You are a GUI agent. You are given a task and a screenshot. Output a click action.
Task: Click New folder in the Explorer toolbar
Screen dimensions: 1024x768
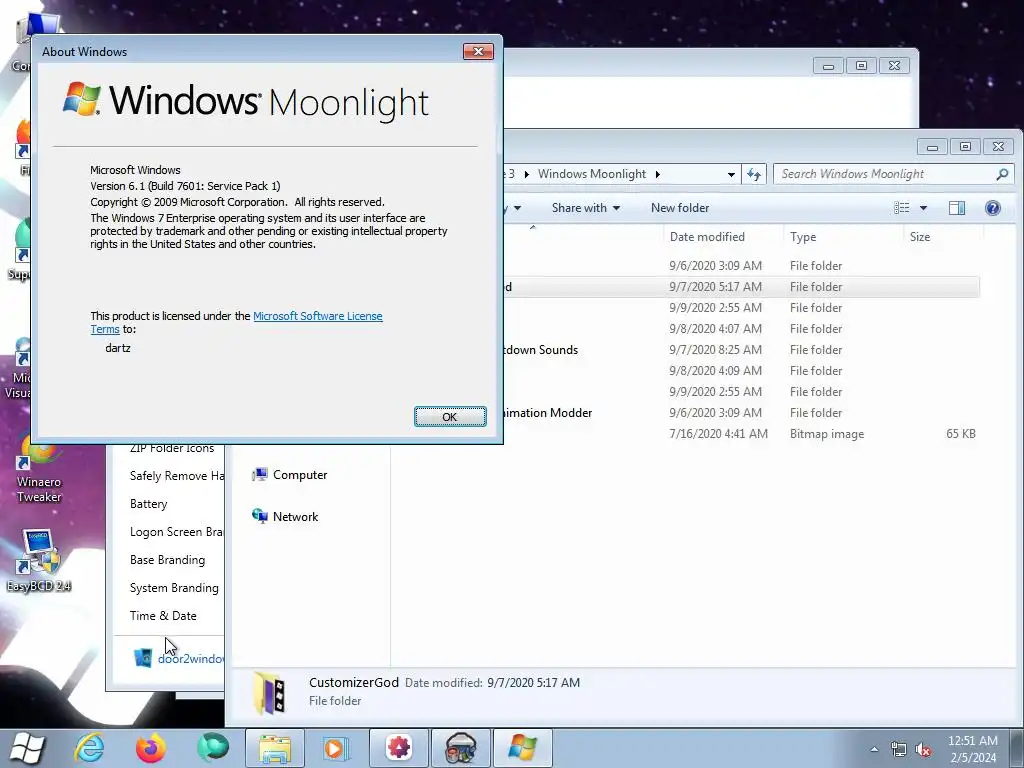point(680,208)
